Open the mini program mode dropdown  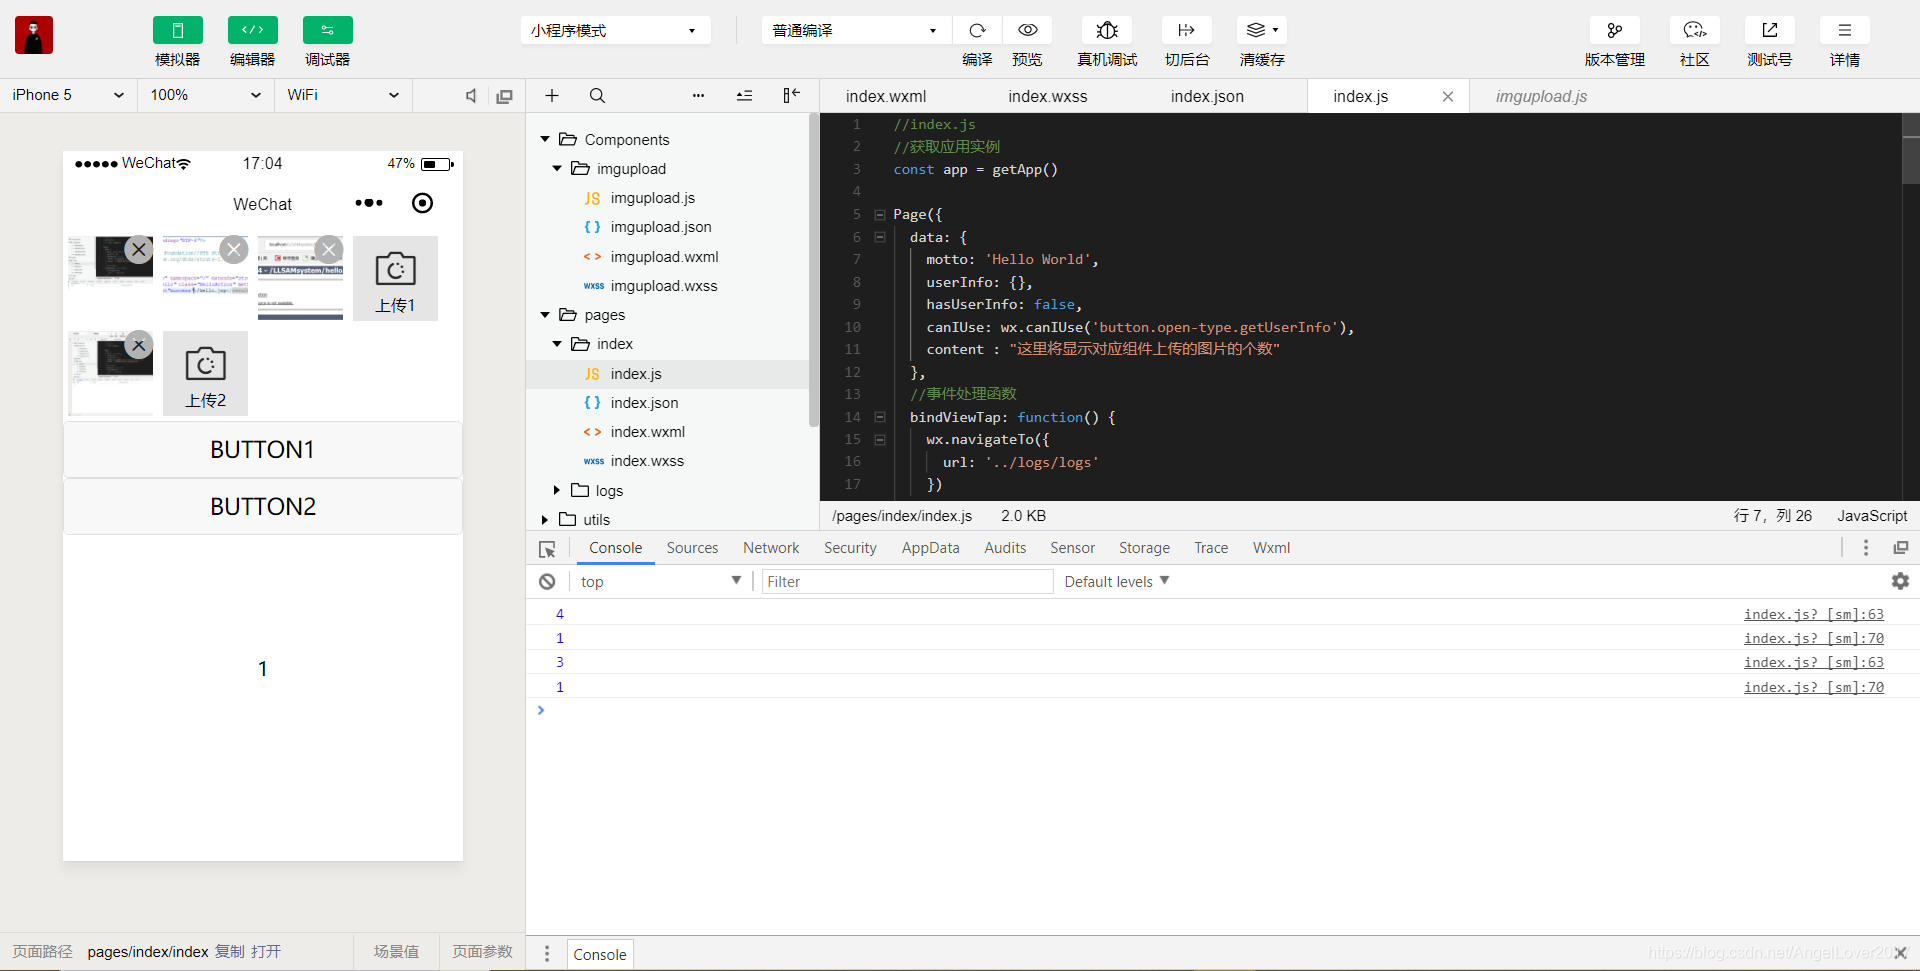tap(615, 30)
